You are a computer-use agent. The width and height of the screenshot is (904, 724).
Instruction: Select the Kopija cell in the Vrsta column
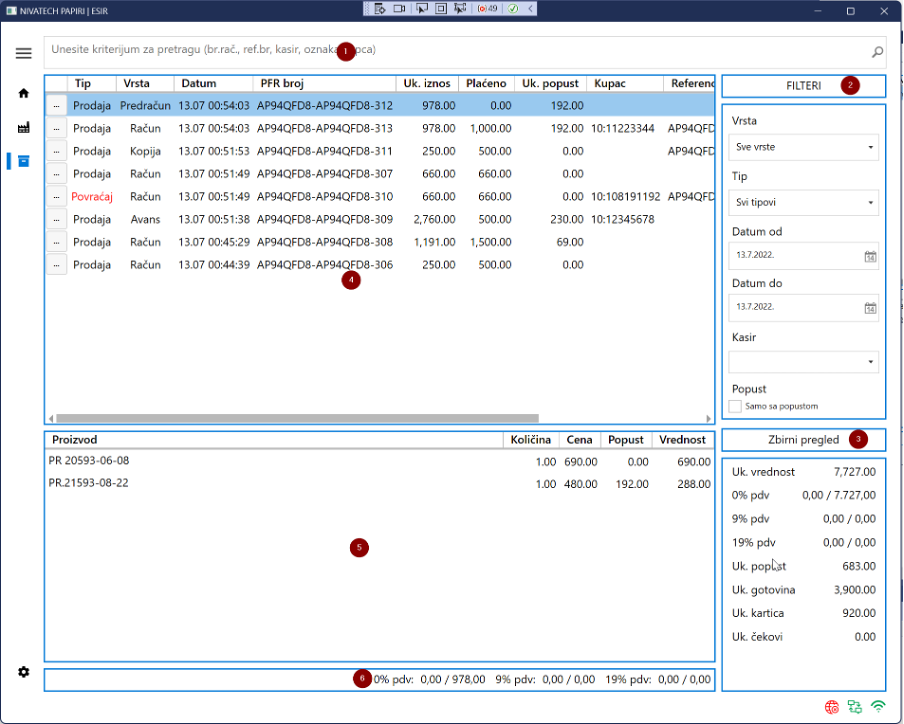pos(145,151)
